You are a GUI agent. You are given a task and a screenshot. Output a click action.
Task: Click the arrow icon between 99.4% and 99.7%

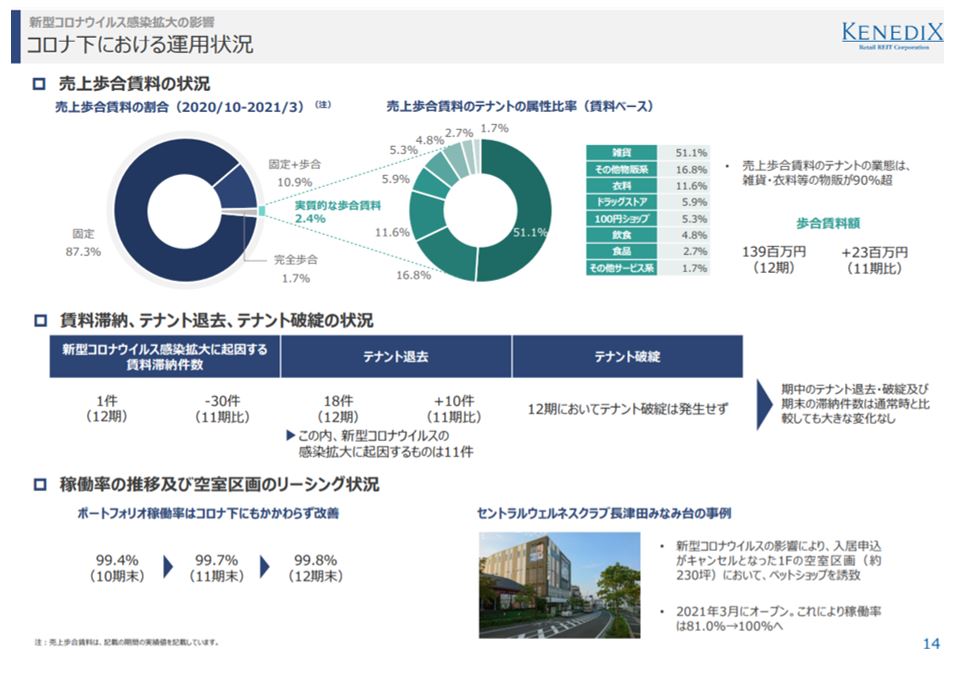pyautogui.click(x=166, y=566)
